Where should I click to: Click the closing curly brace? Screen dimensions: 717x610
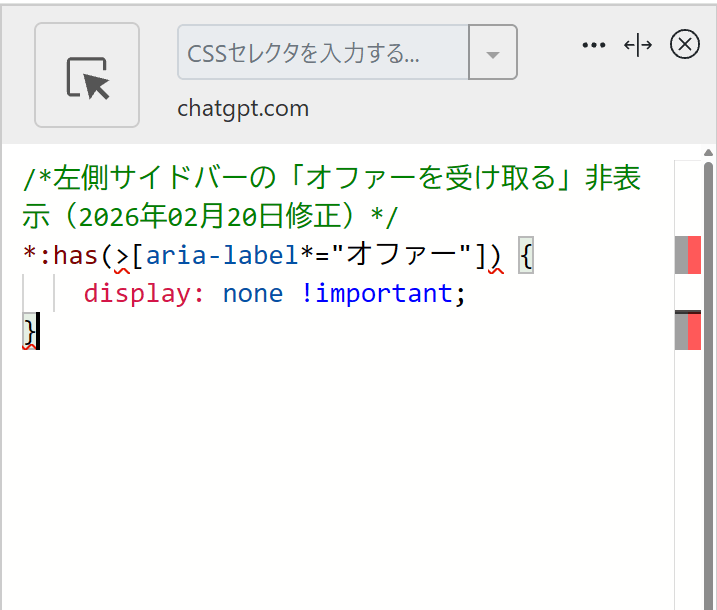coord(29,331)
